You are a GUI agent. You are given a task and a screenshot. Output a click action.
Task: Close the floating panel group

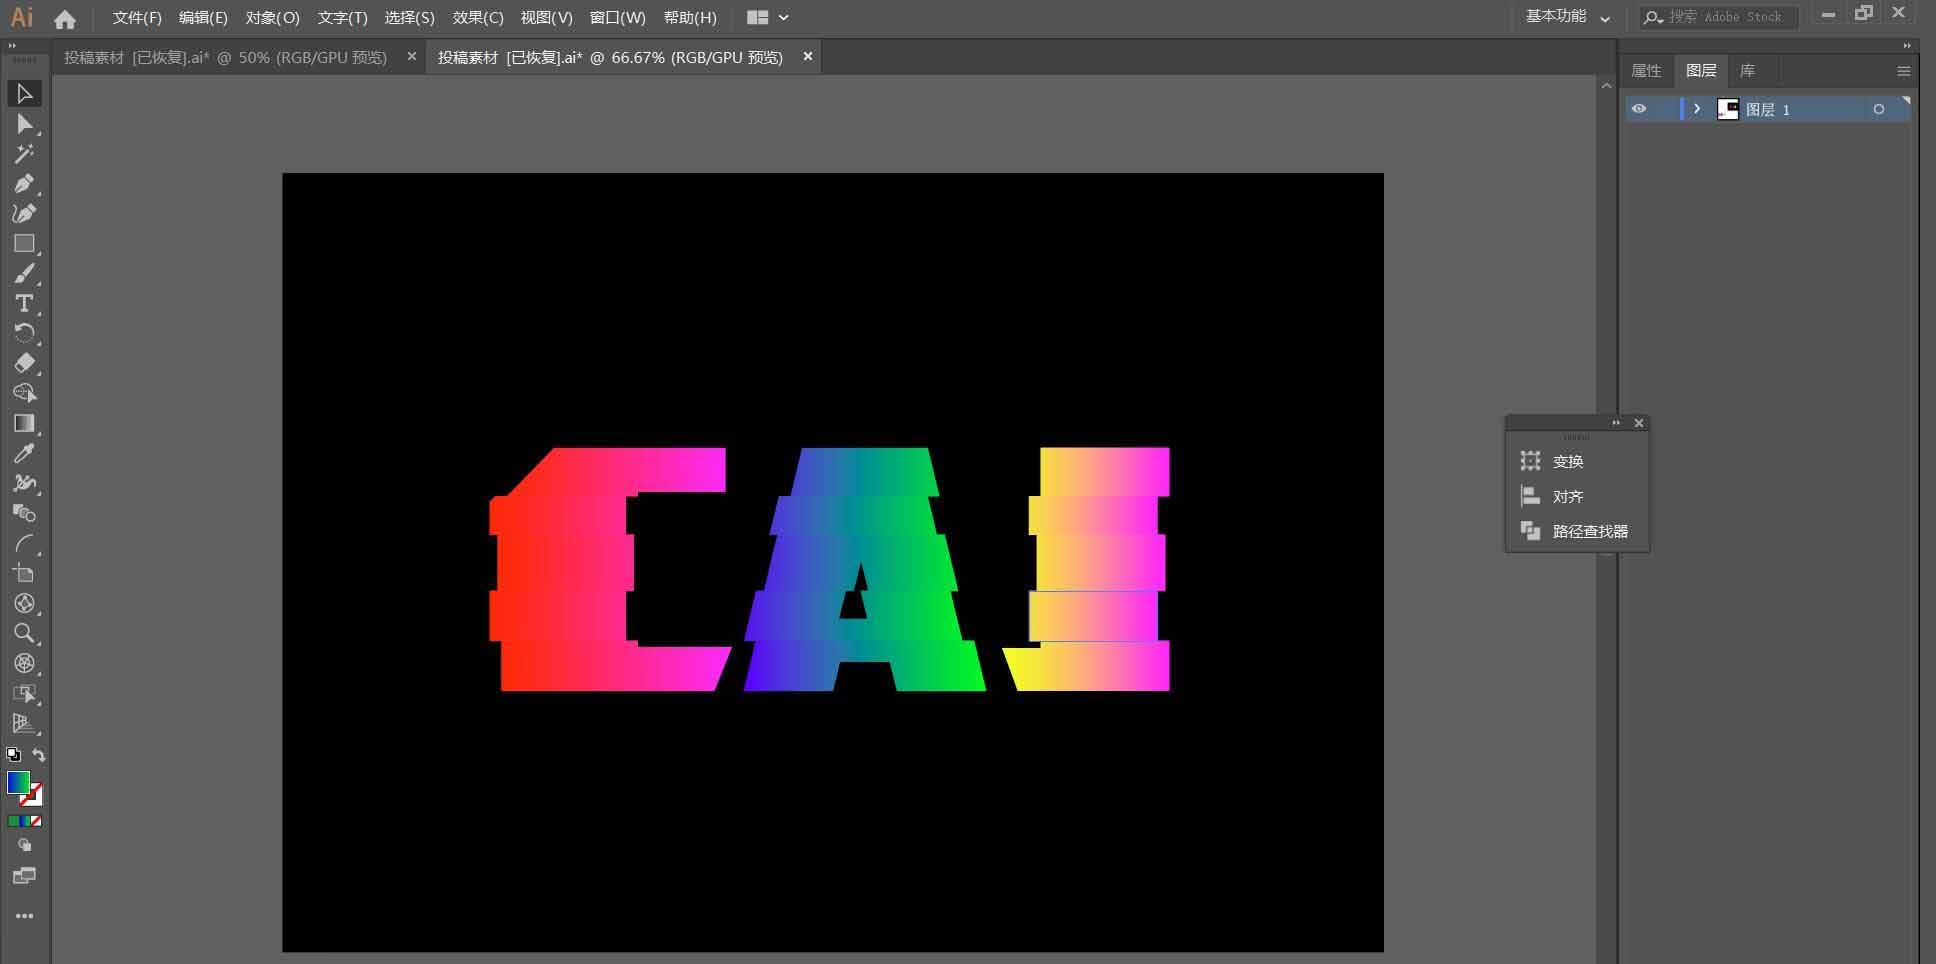[x=1639, y=423]
